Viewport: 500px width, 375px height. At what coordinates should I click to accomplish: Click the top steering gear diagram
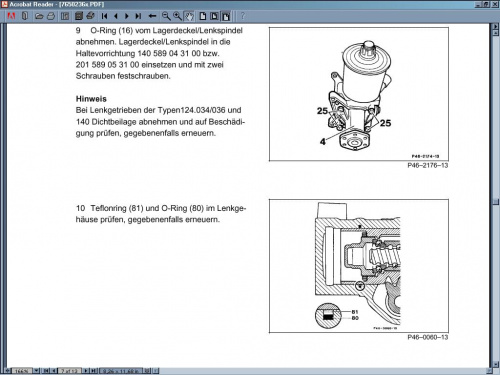click(359, 94)
